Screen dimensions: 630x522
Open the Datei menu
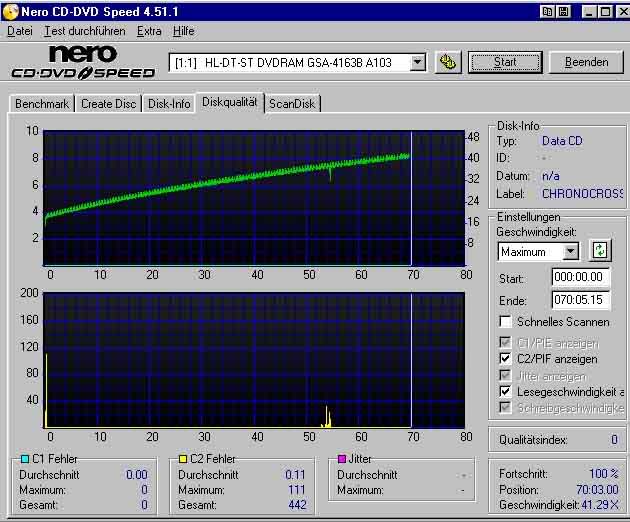point(20,31)
